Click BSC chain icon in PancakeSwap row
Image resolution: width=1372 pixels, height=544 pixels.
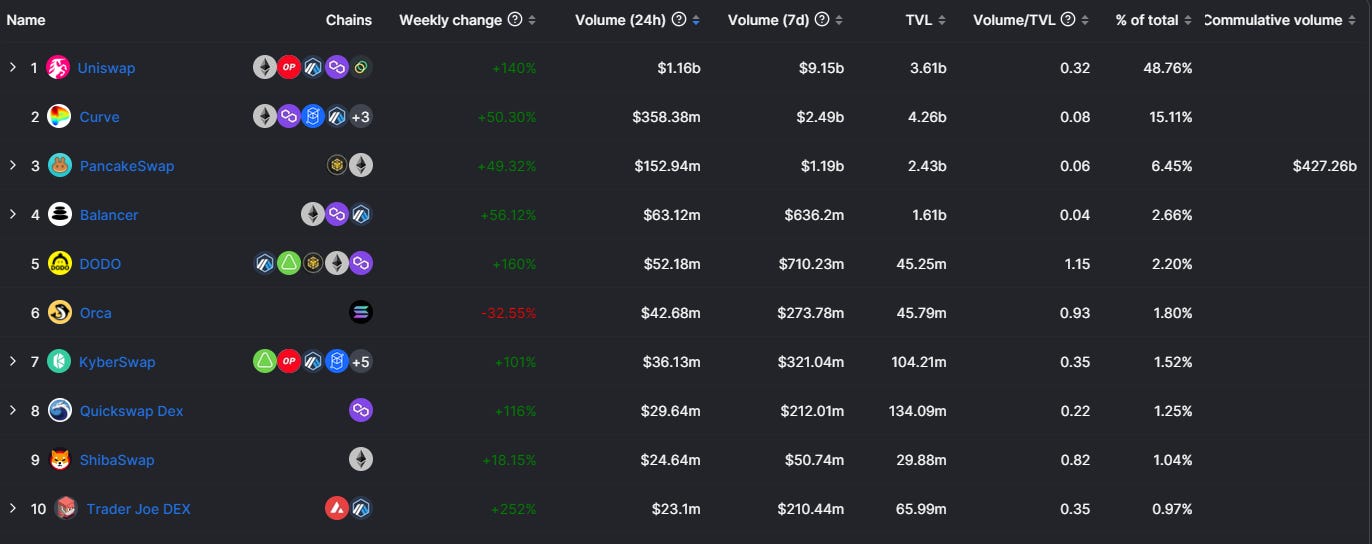click(x=337, y=166)
